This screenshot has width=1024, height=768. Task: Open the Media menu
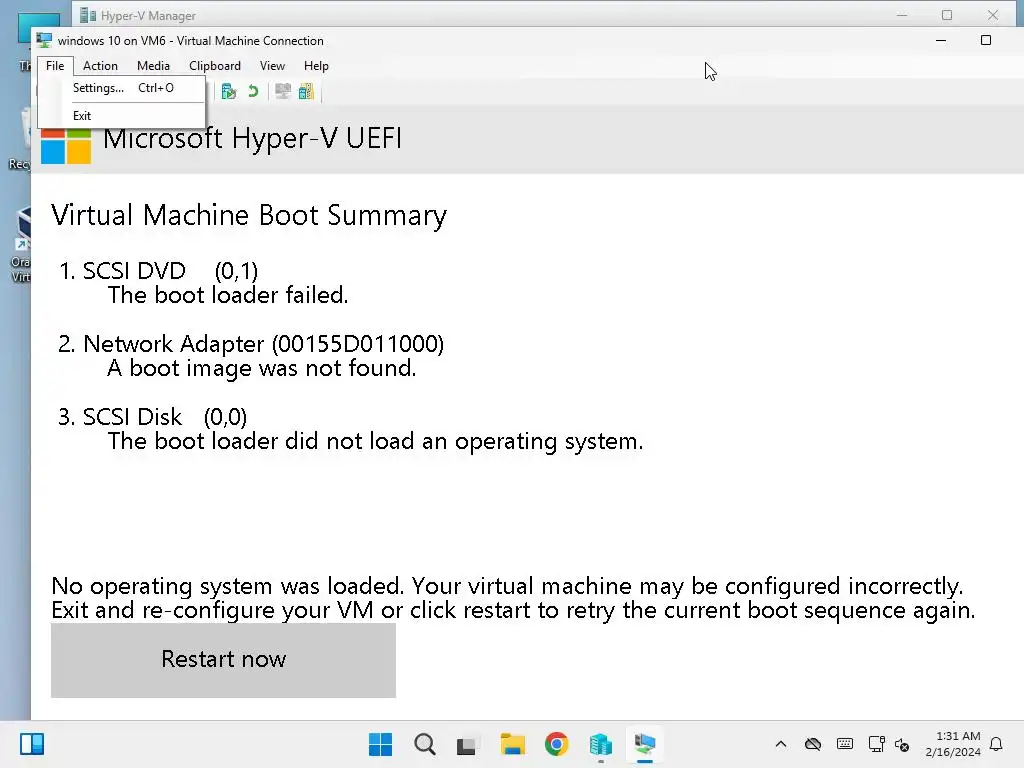153,66
